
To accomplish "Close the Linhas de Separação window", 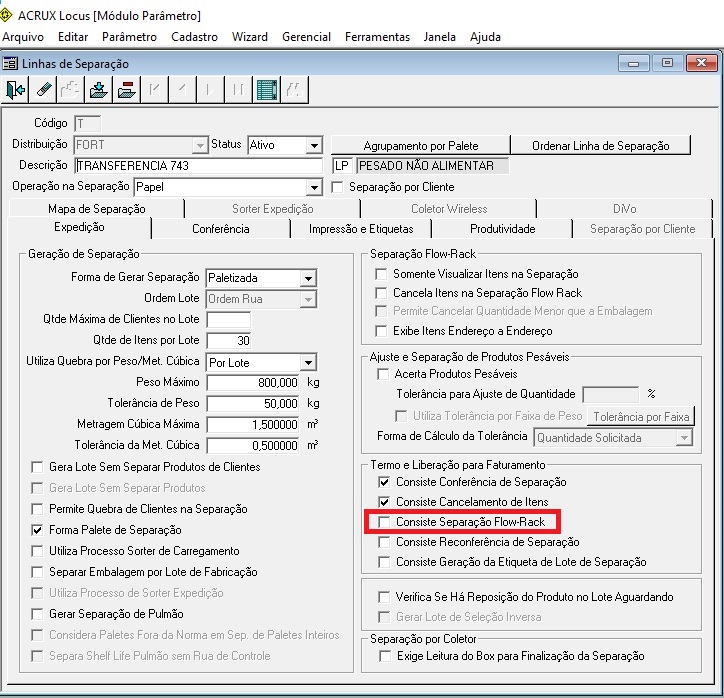I will pos(701,63).
